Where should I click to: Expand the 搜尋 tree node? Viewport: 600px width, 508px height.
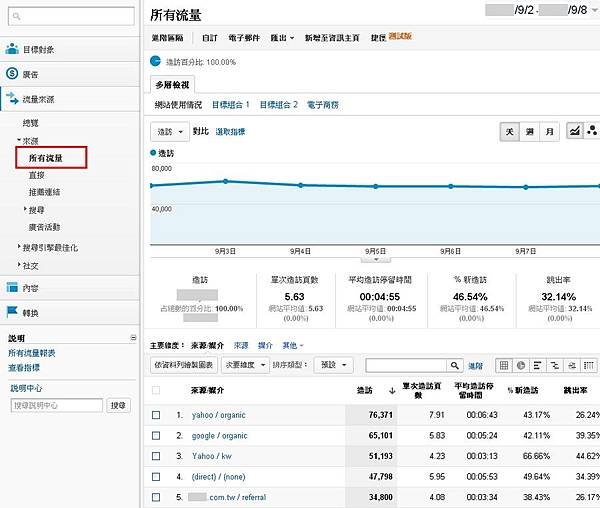25,209
